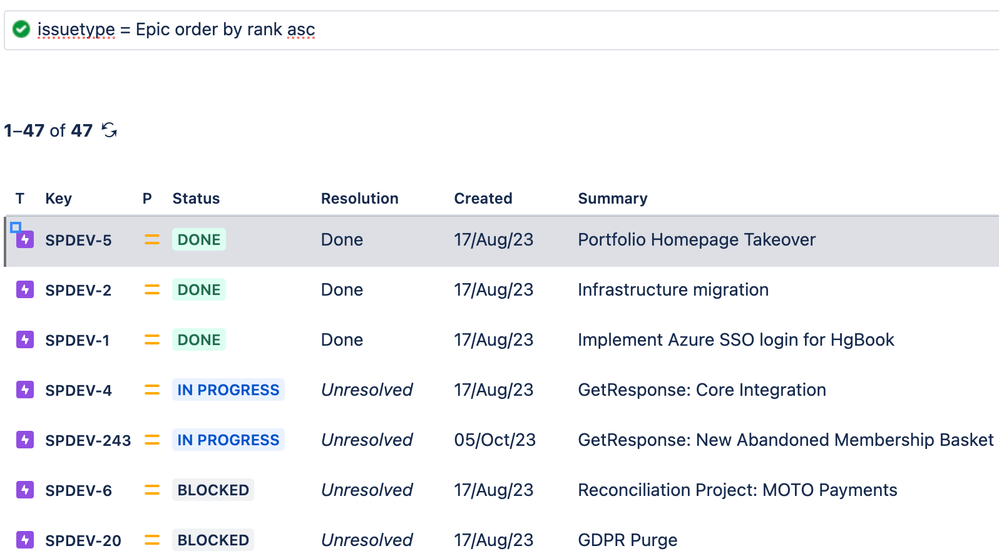The width and height of the screenshot is (999, 560).
Task: Open Infrastructure migration summary link
Action: click(x=673, y=290)
